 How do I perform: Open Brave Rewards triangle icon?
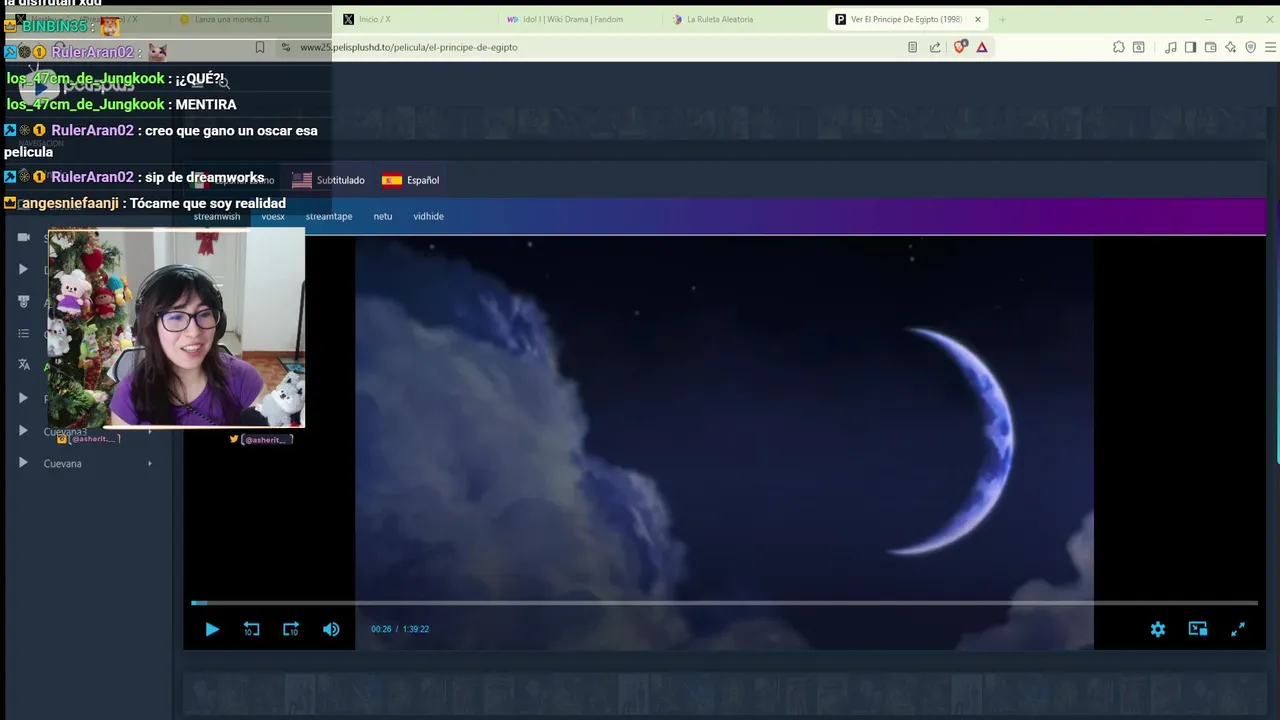click(982, 47)
